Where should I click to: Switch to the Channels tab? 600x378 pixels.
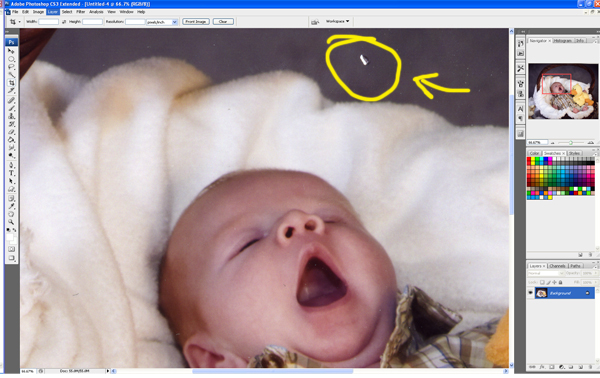pos(557,266)
